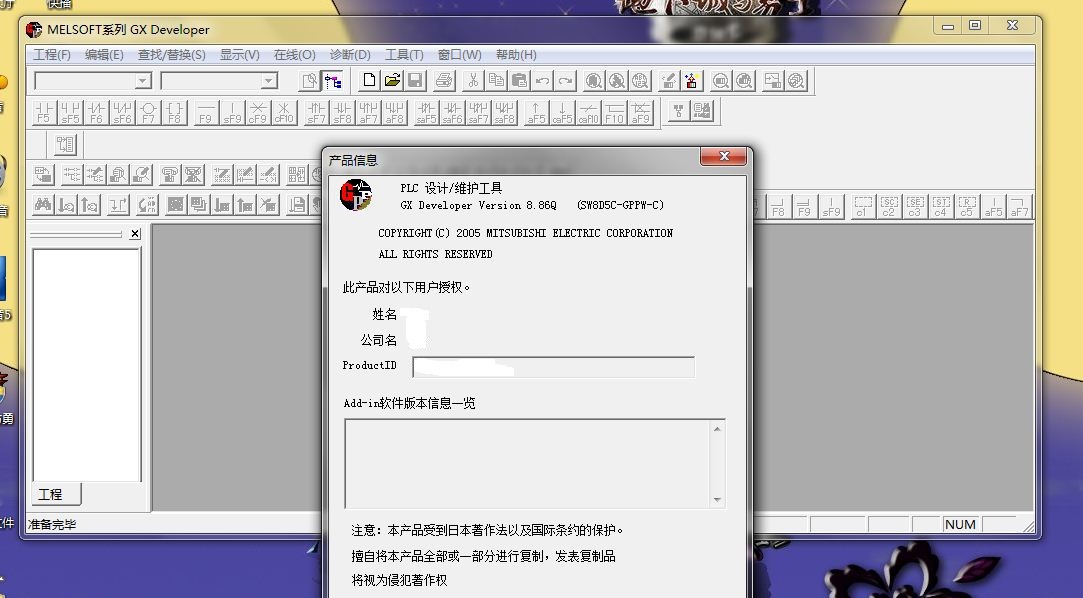The height and width of the screenshot is (598, 1083).
Task: Click the Cut scissors icon
Action: pyautogui.click(x=473, y=81)
